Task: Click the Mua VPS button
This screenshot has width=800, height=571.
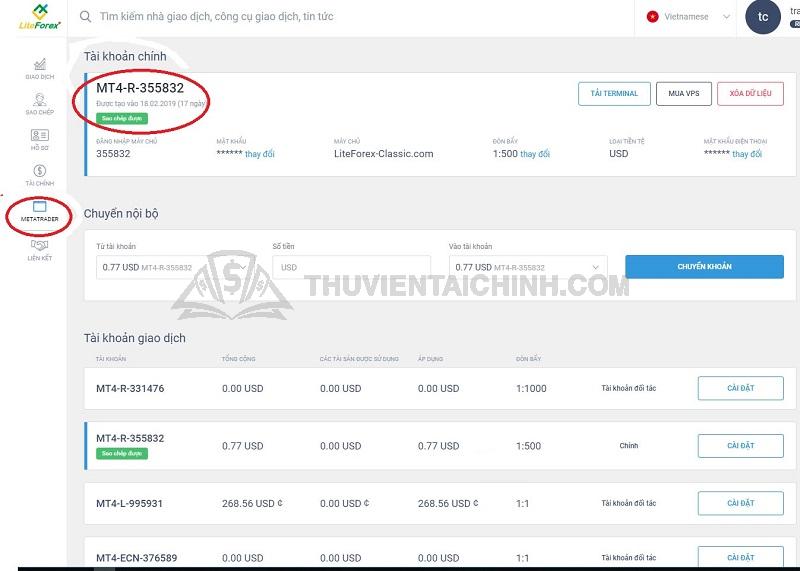Action: (x=684, y=93)
